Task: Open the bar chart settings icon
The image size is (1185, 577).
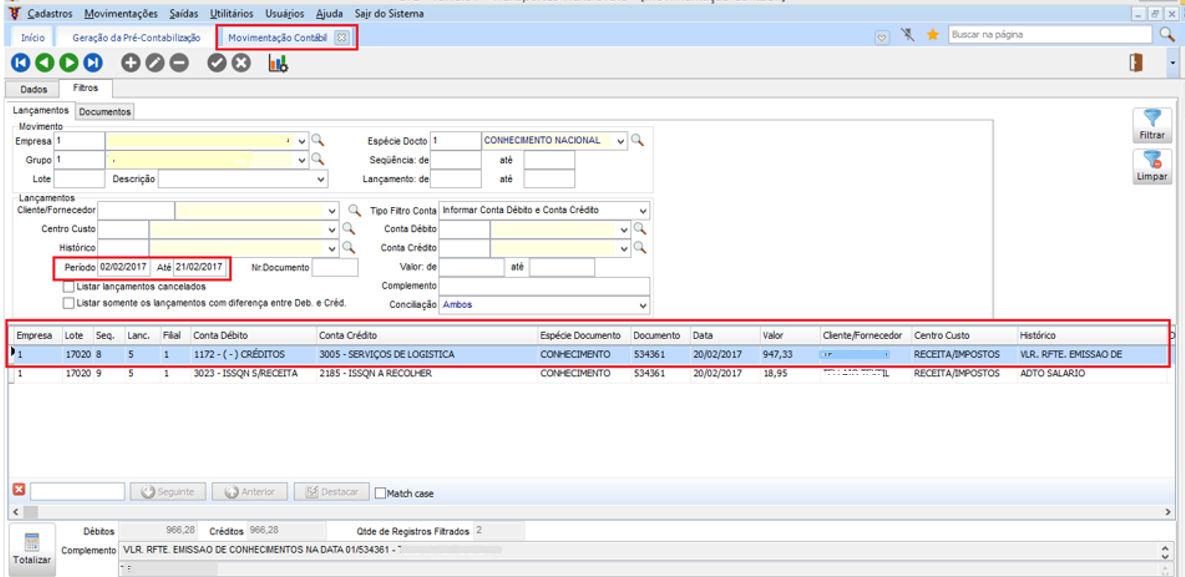Action: tap(278, 63)
